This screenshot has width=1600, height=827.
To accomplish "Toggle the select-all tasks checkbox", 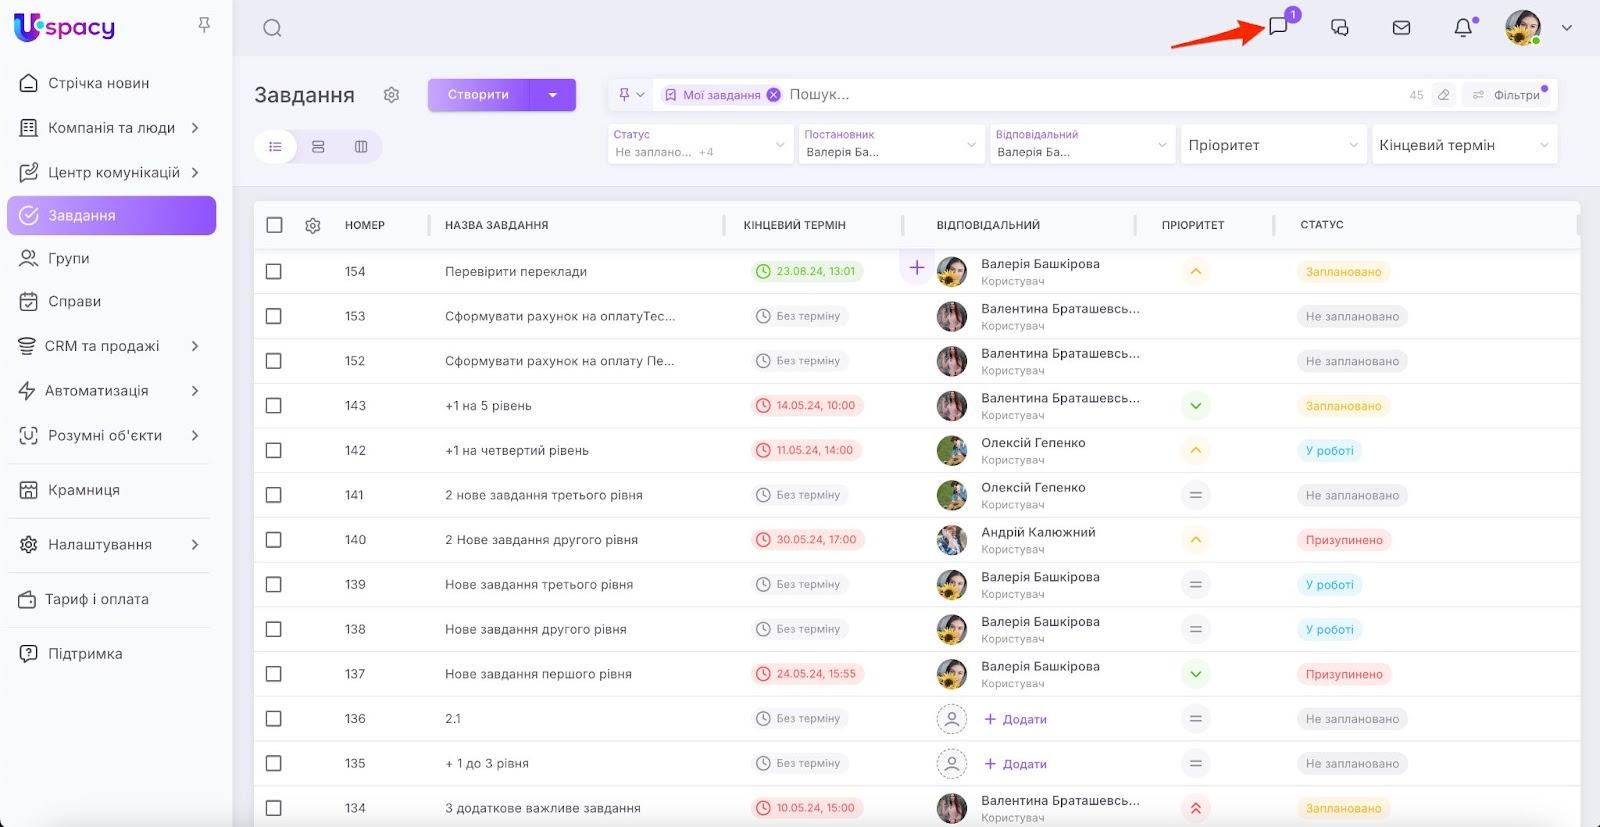I will click(x=274, y=225).
